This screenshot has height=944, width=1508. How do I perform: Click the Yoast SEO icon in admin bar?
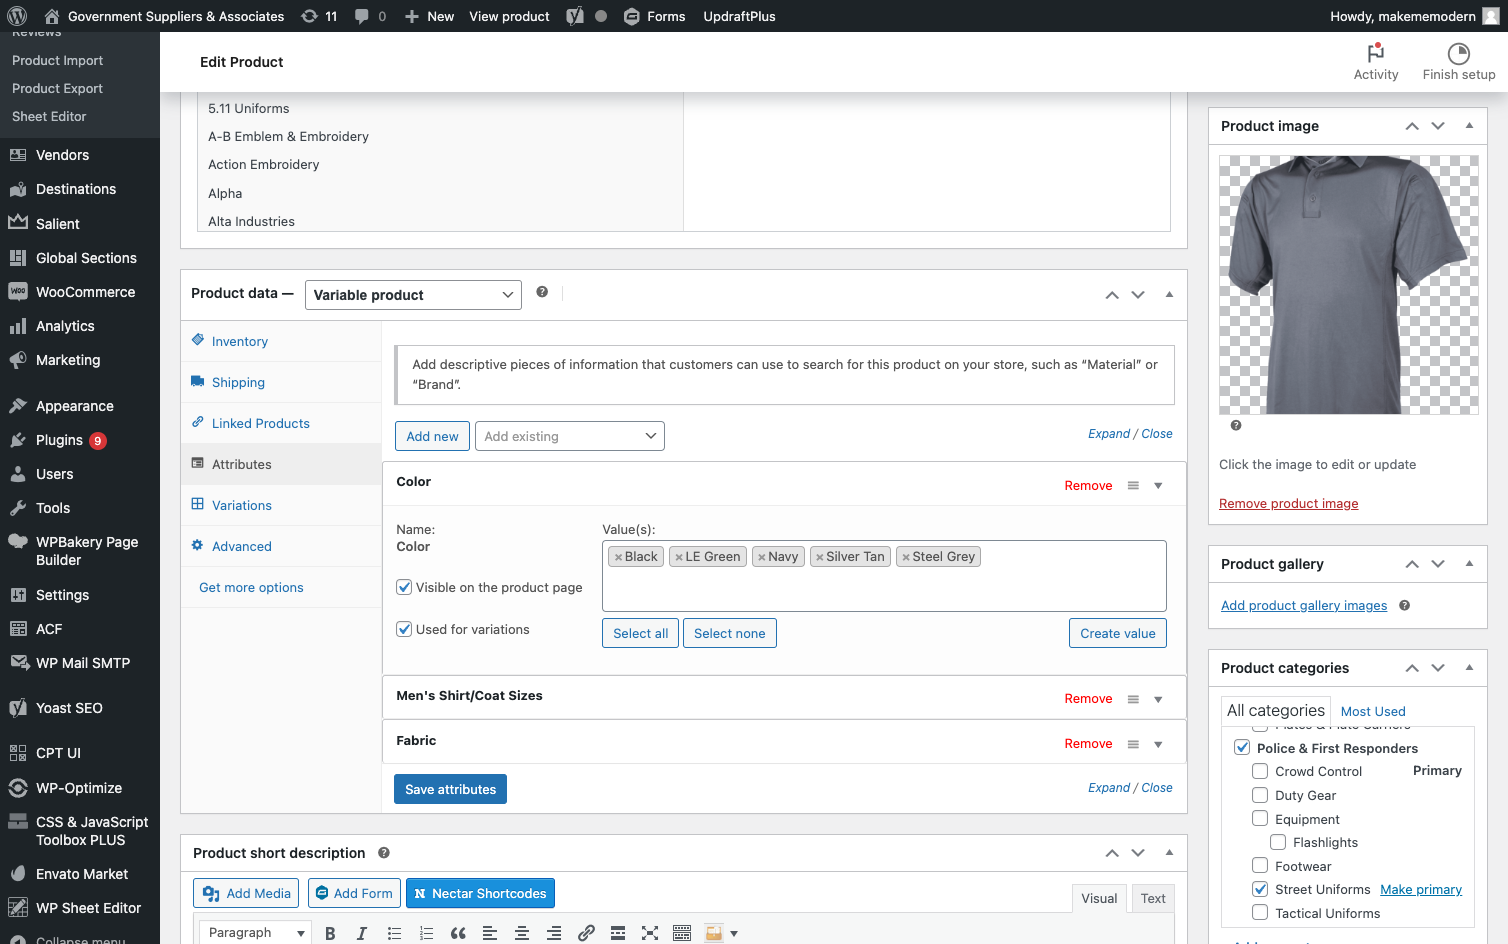click(x=575, y=16)
